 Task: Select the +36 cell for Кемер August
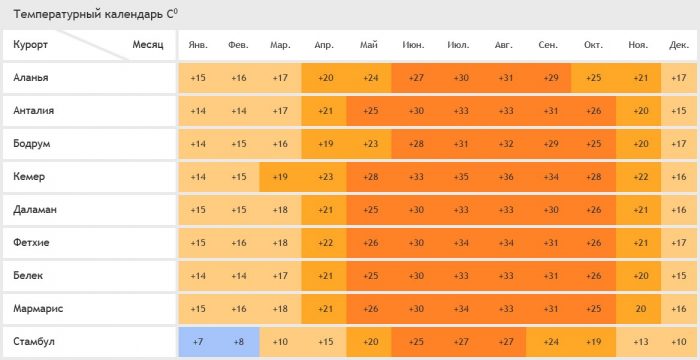504,177
